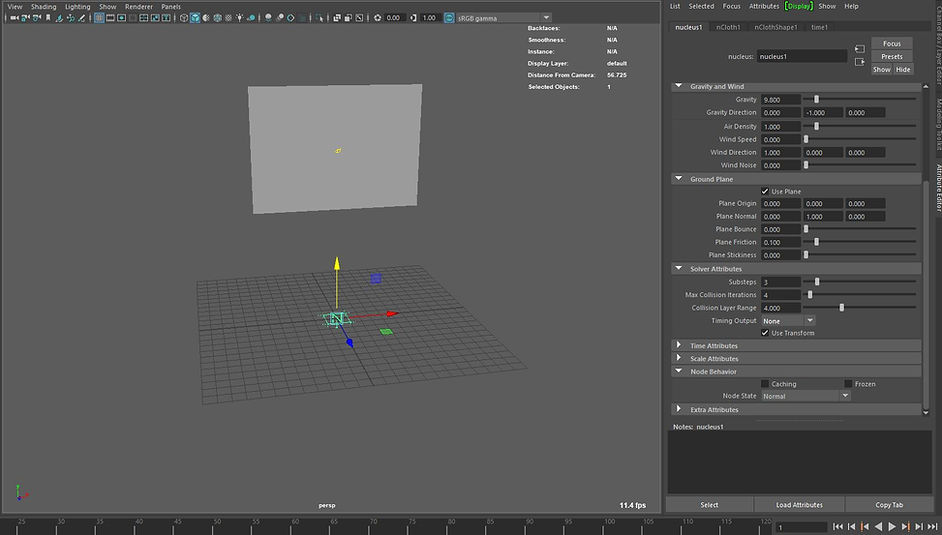Click the Copy Tab button
This screenshot has height=535, width=942.
tap(889, 505)
